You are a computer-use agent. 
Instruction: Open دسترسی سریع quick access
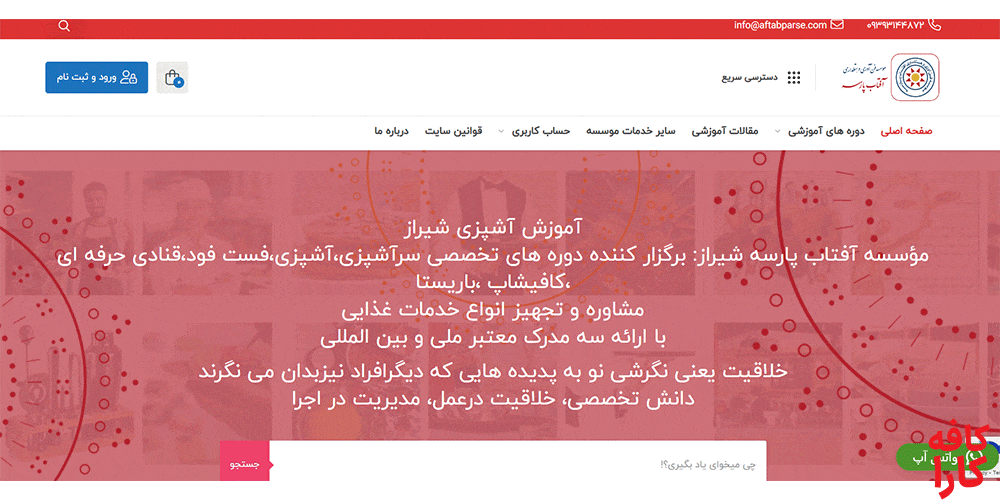(x=749, y=78)
